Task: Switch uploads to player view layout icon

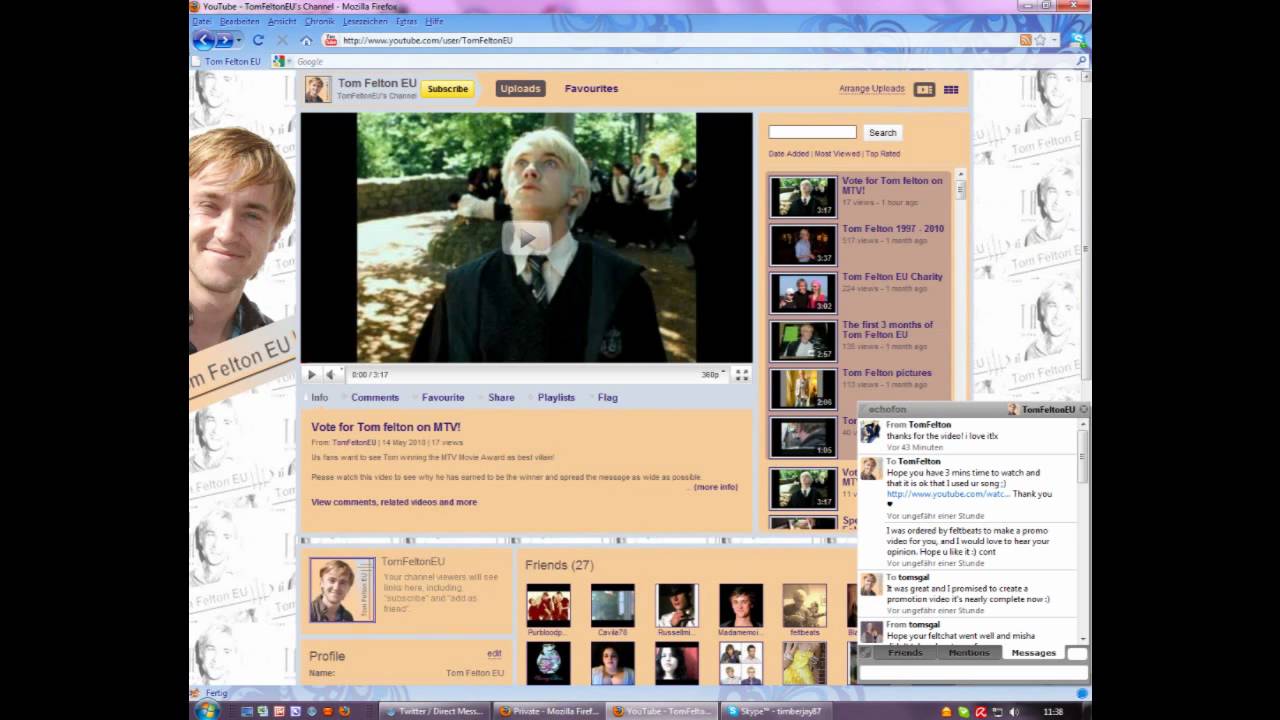Action: point(924,89)
